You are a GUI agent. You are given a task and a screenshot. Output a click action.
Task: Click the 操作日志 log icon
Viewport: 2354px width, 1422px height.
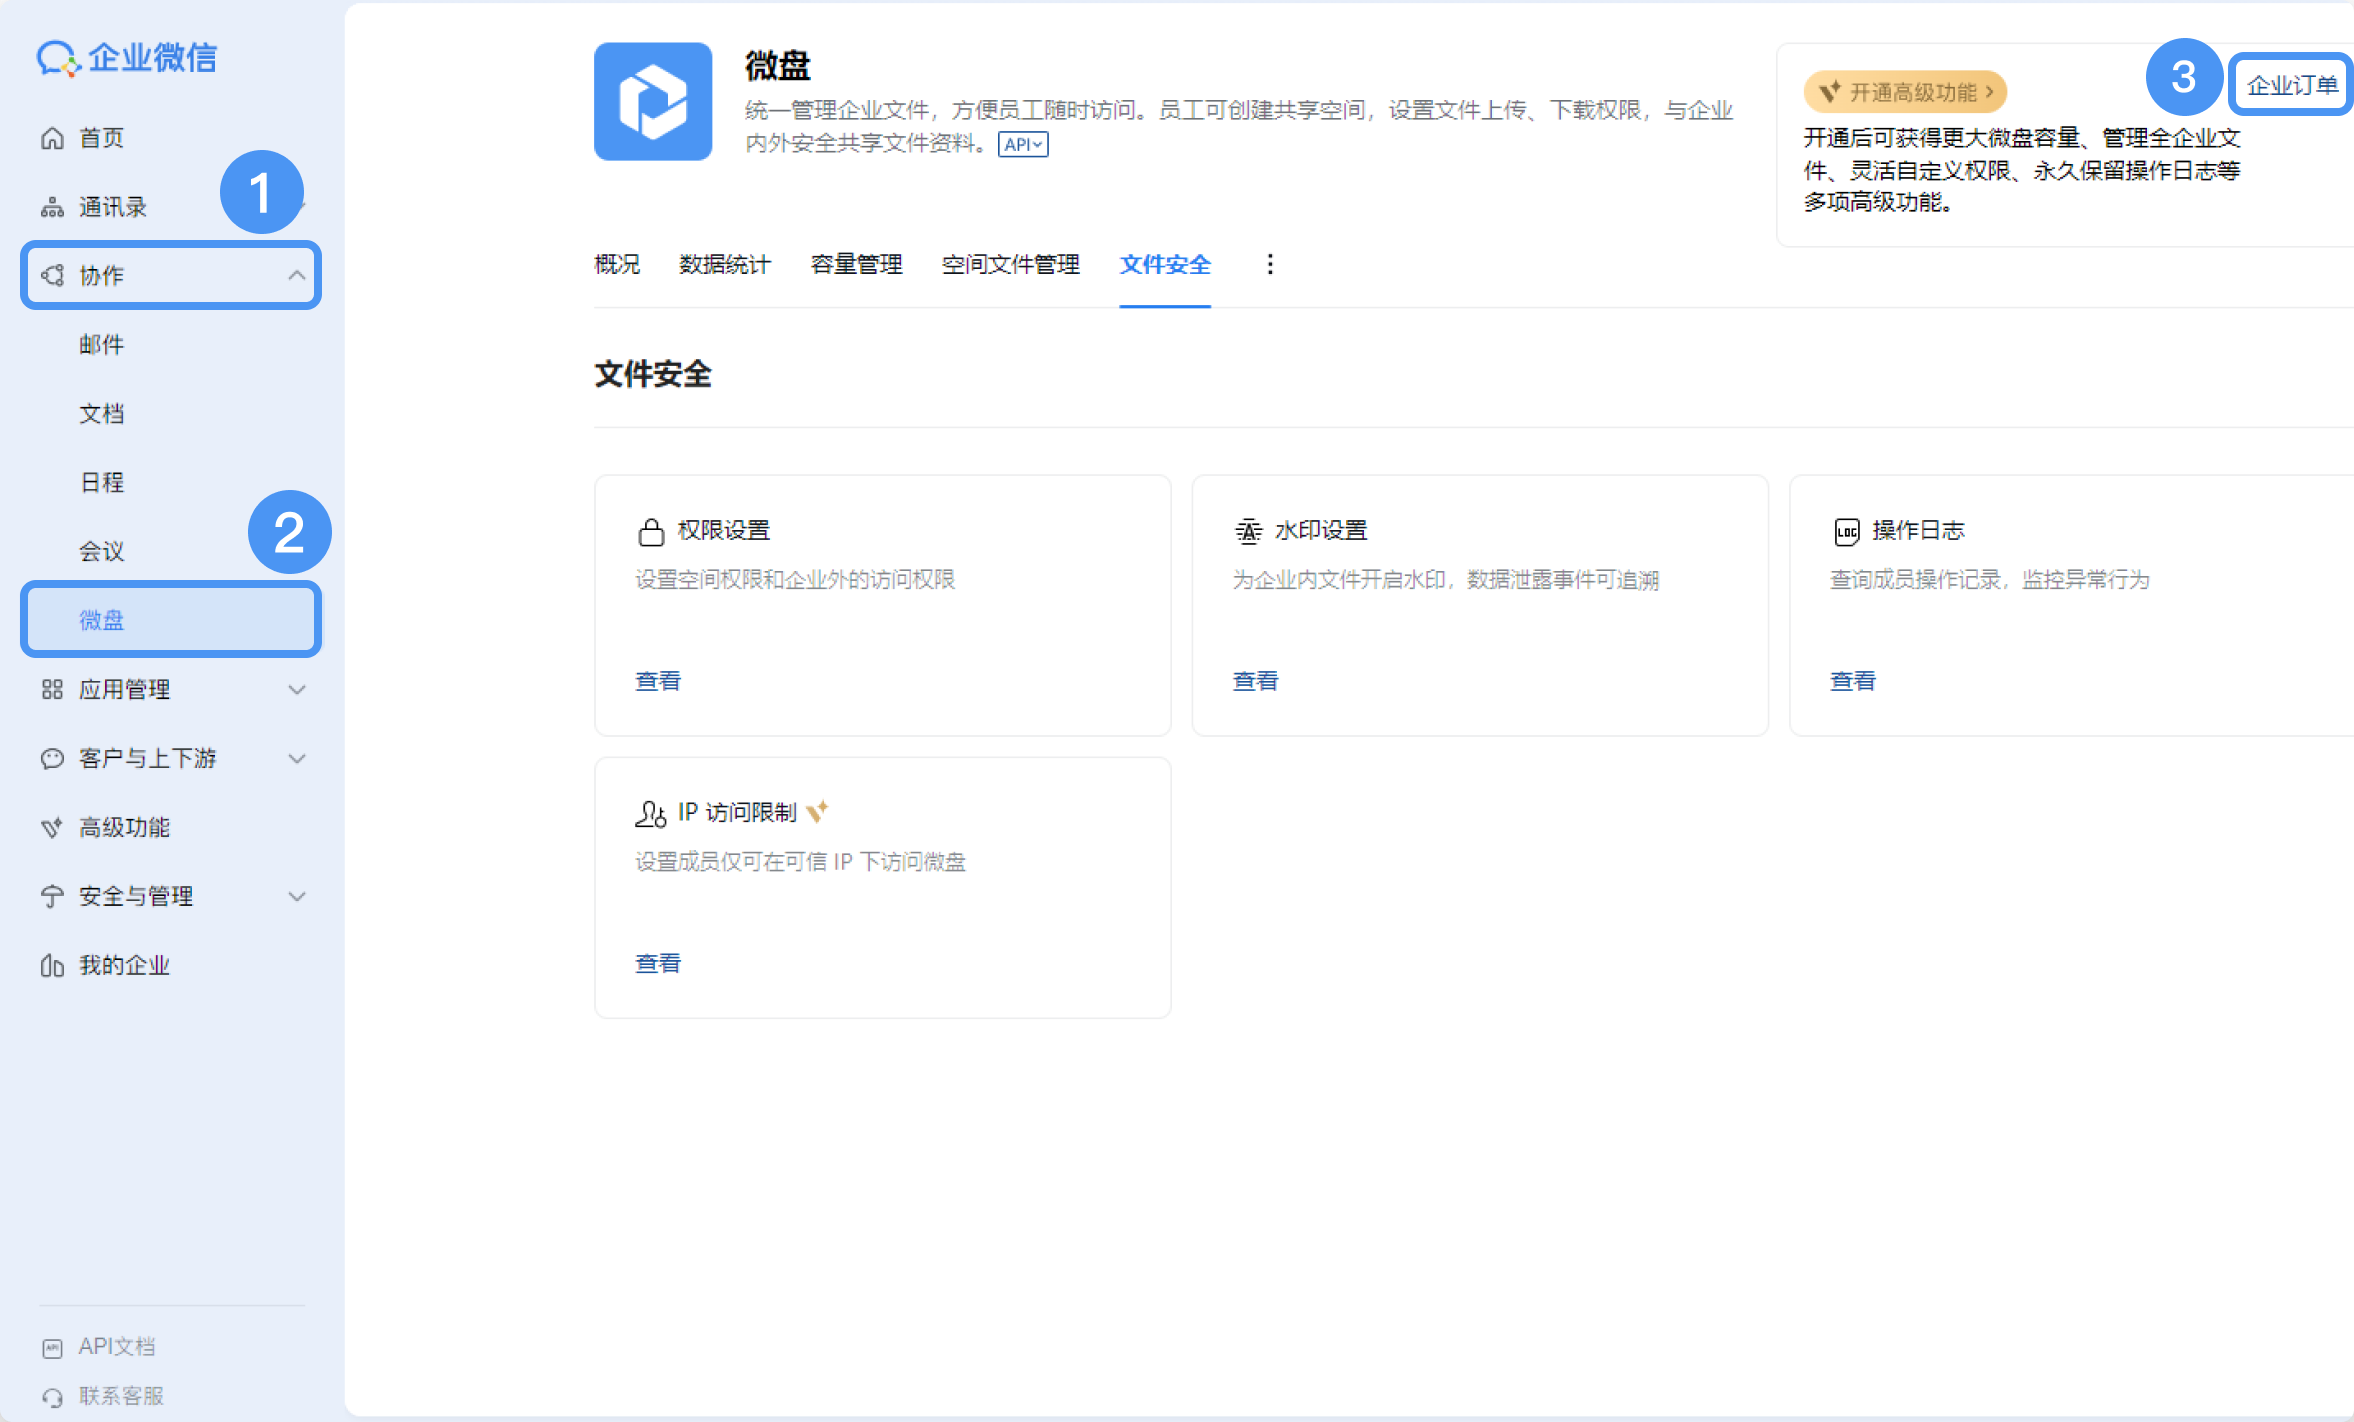(1846, 531)
